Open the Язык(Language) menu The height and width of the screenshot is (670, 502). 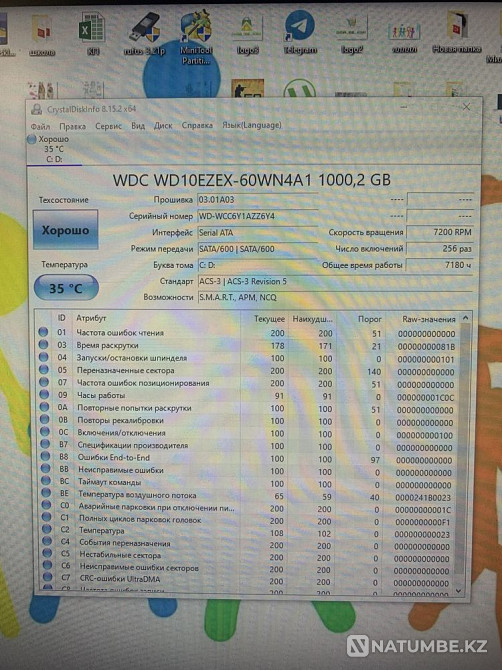252,125
